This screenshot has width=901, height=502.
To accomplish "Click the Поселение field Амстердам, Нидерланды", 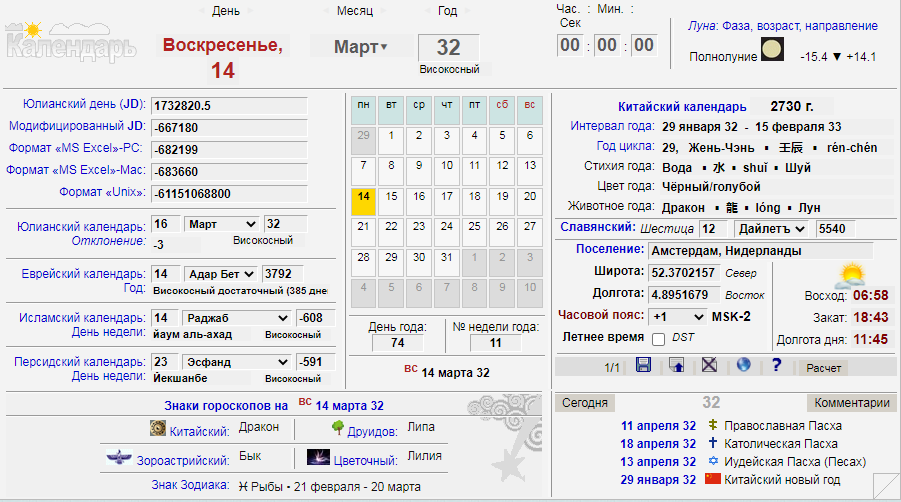I will click(761, 251).
